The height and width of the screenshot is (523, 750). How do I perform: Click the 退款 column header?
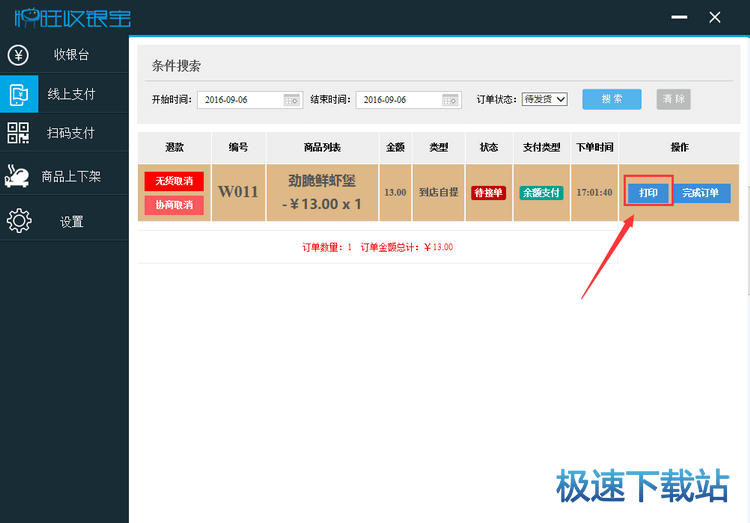[x=174, y=147]
